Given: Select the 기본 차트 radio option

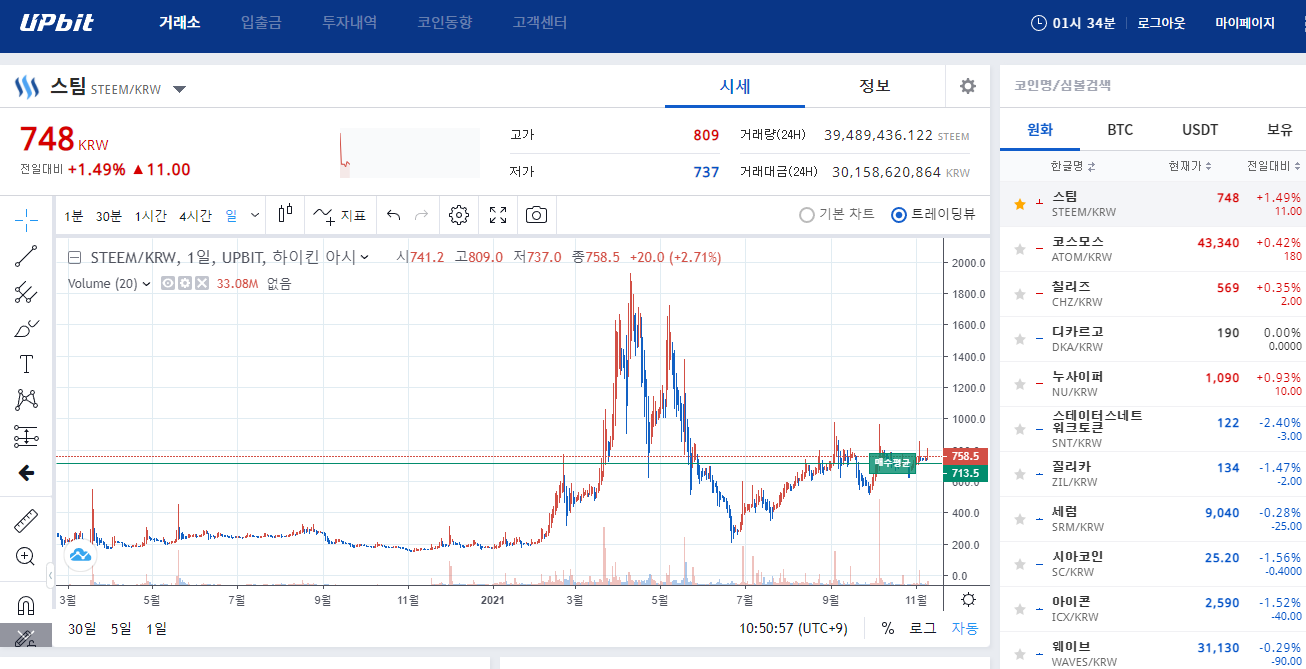Looking at the screenshot, I should [x=837, y=214].
